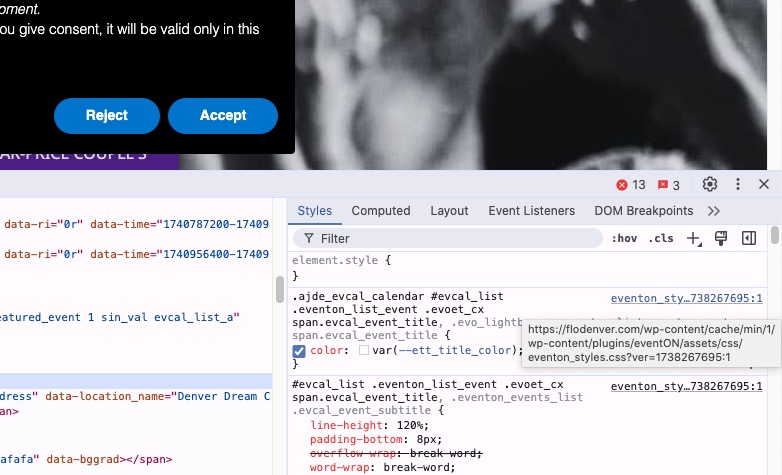This screenshot has width=782, height=475.
Task: Switch to the Styles tab
Action: click(x=315, y=211)
